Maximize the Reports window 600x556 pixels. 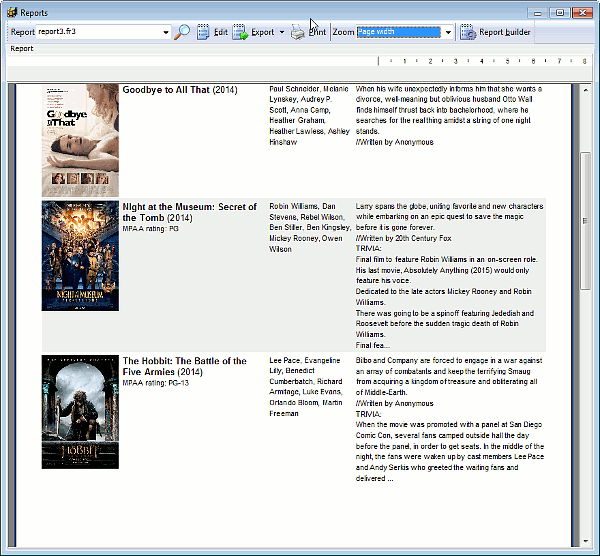click(559, 13)
